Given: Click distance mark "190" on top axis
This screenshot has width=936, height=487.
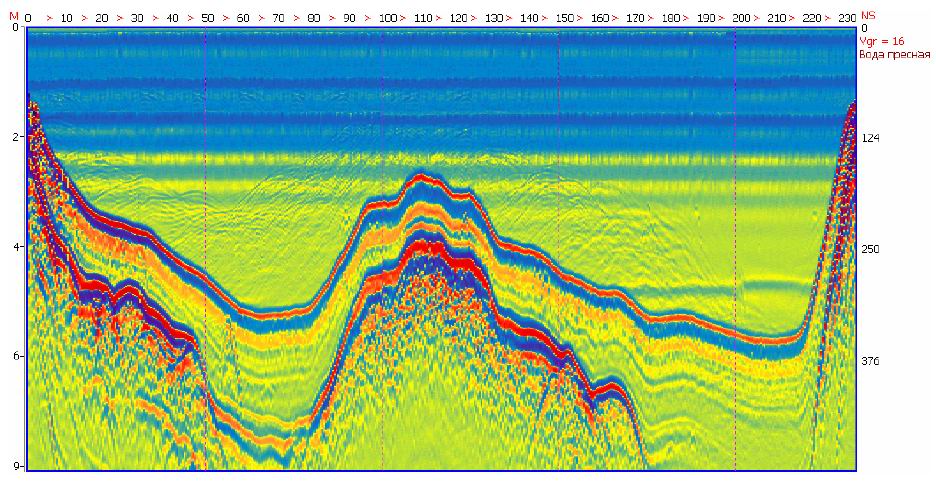Looking at the screenshot, I should click(x=706, y=19).
